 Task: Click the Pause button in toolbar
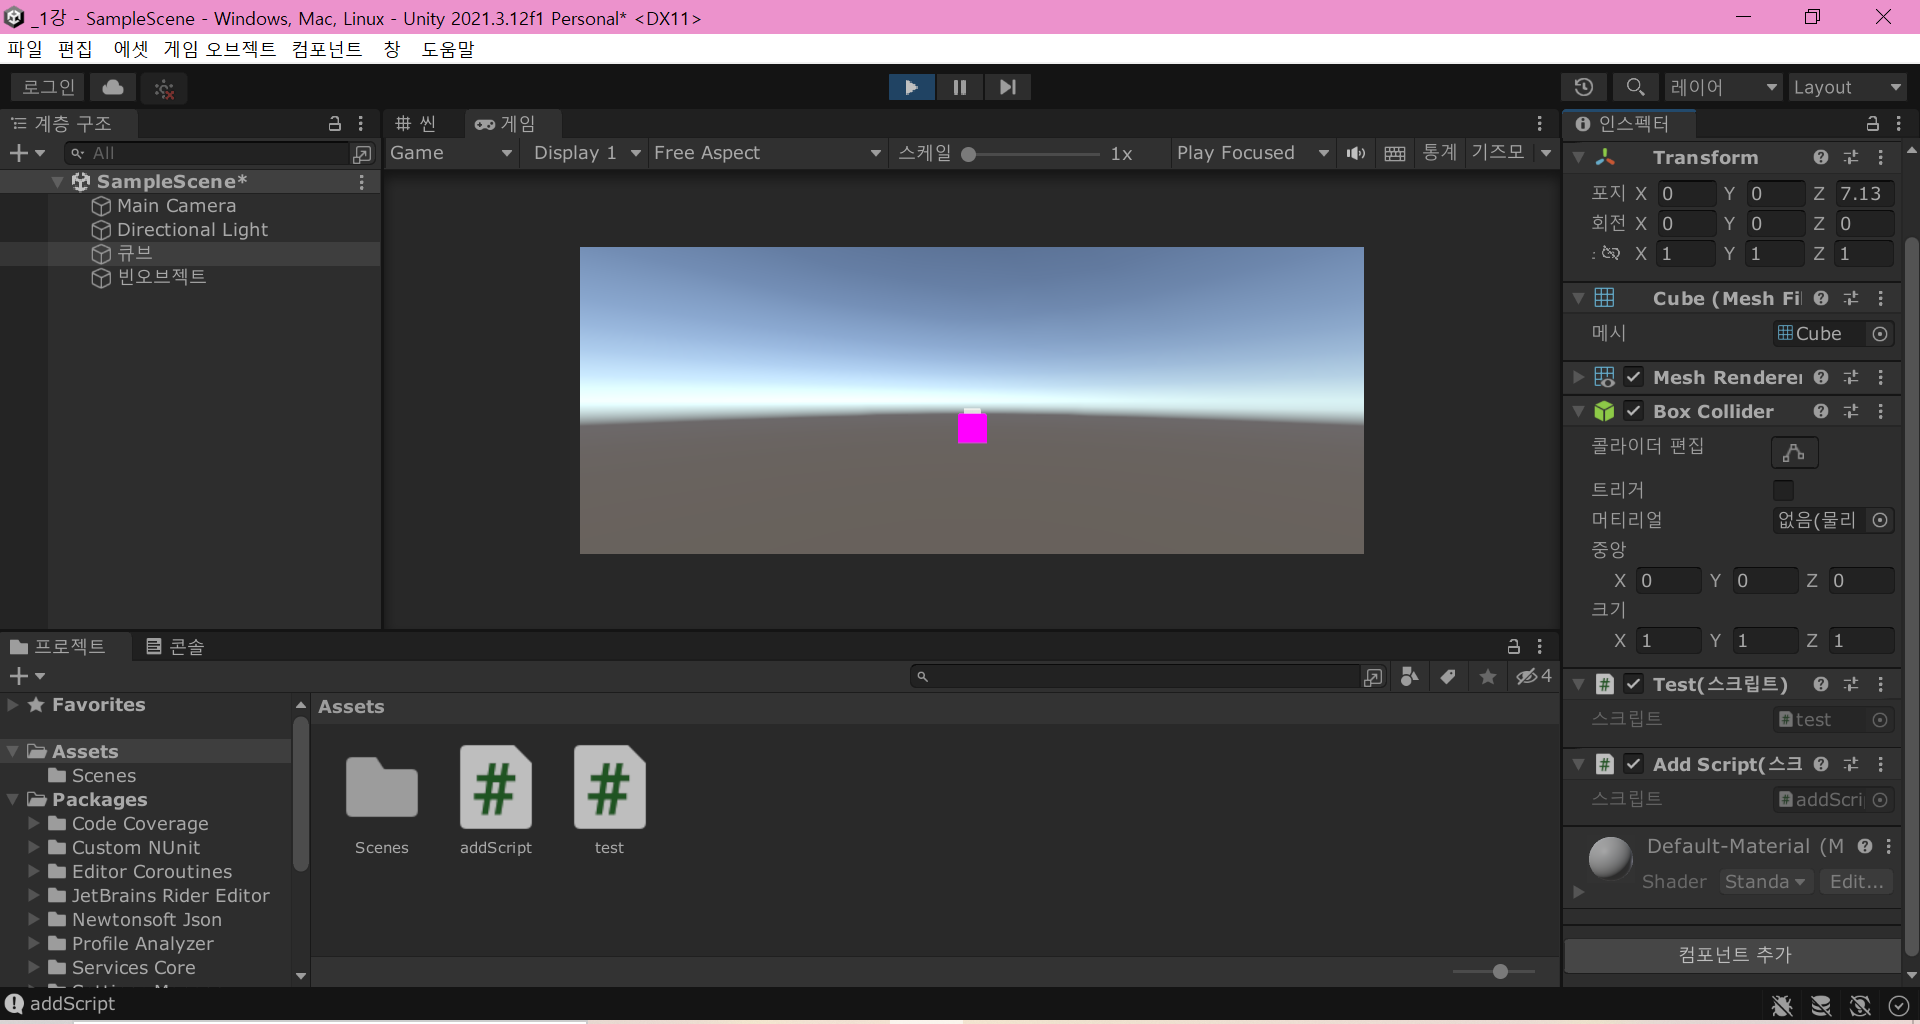[x=959, y=87]
